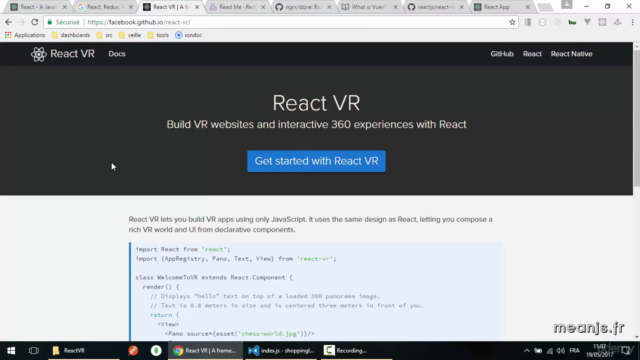Open the Chrome menu (three dots)

(632, 22)
